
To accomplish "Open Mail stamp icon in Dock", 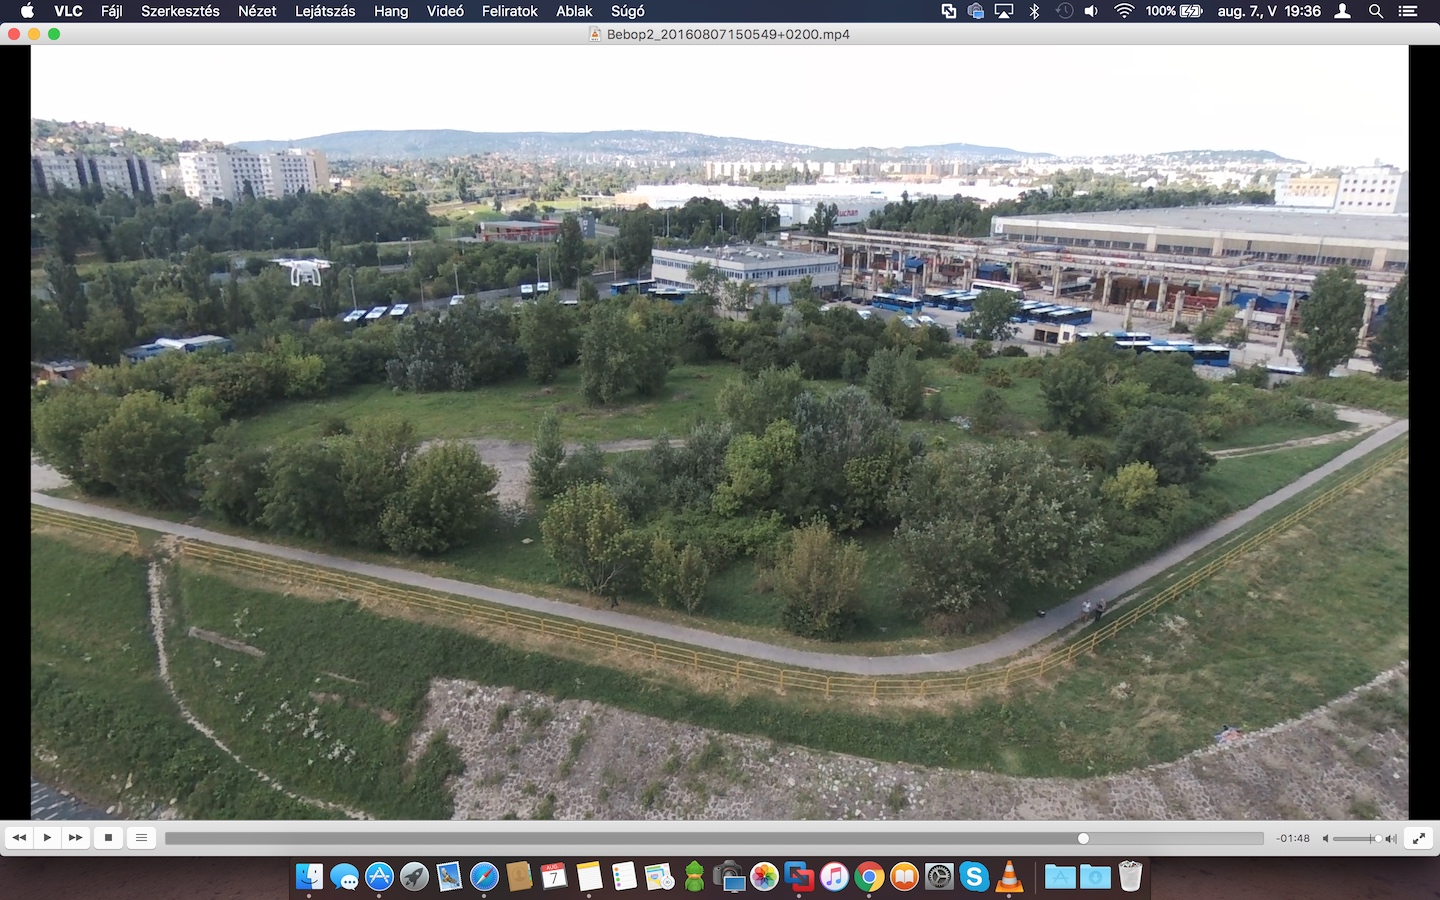I will tap(449, 877).
